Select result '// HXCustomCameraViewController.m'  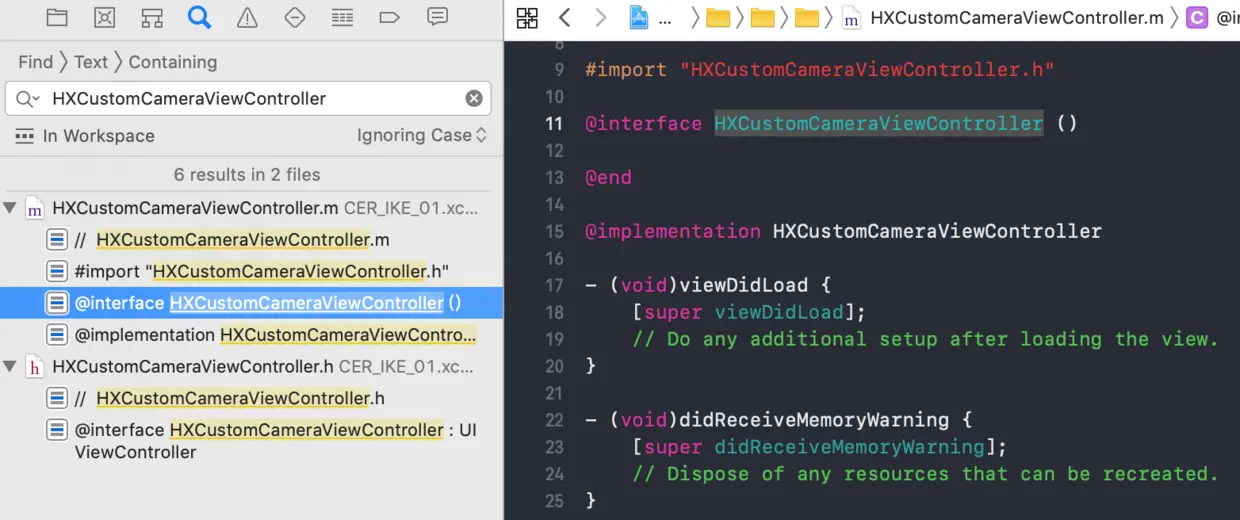[x=251, y=240]
